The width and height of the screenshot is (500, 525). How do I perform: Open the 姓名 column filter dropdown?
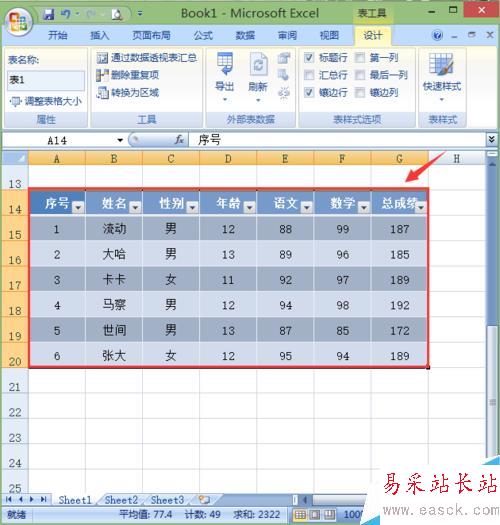pos(135,208)
